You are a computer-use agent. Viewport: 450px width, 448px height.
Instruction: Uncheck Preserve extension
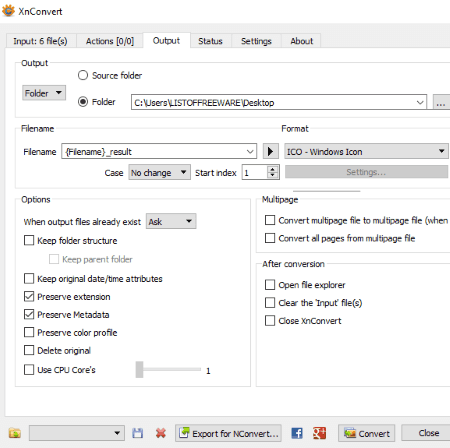pos(29,296)
